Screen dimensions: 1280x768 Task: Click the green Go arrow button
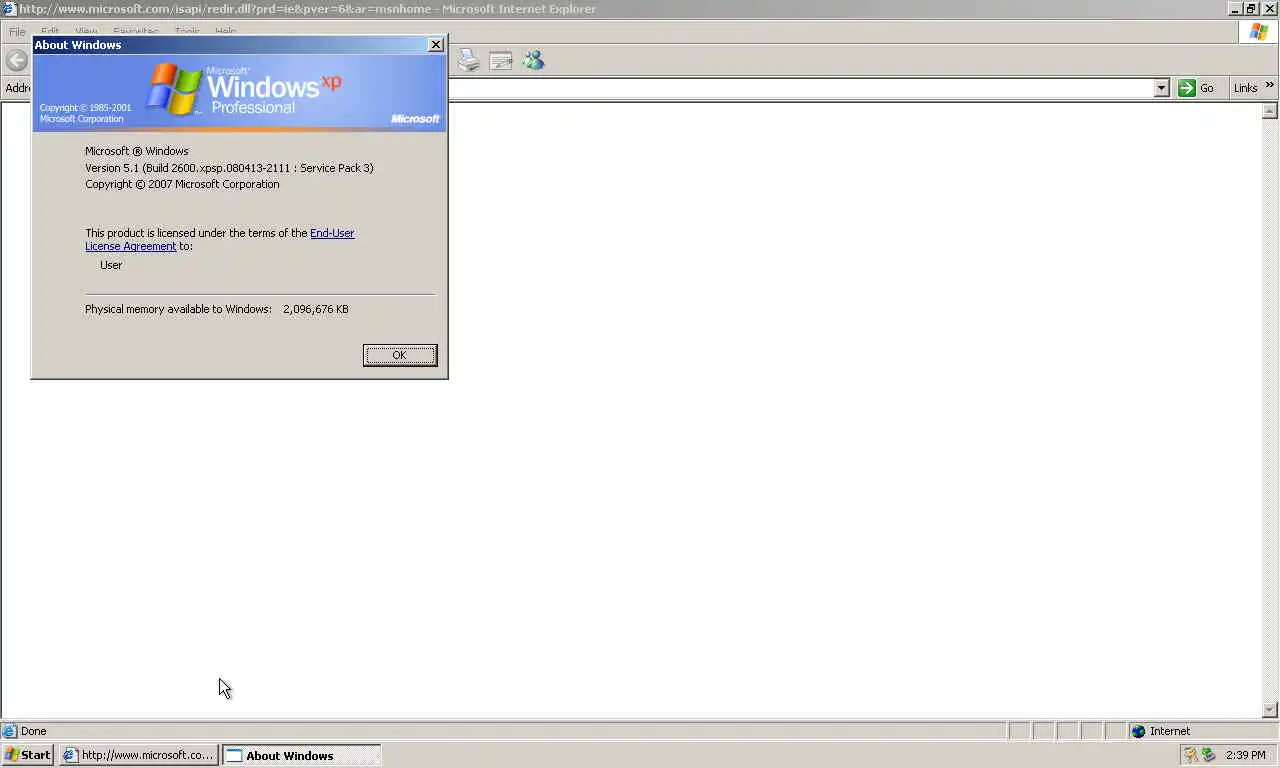pos(1187,88)
